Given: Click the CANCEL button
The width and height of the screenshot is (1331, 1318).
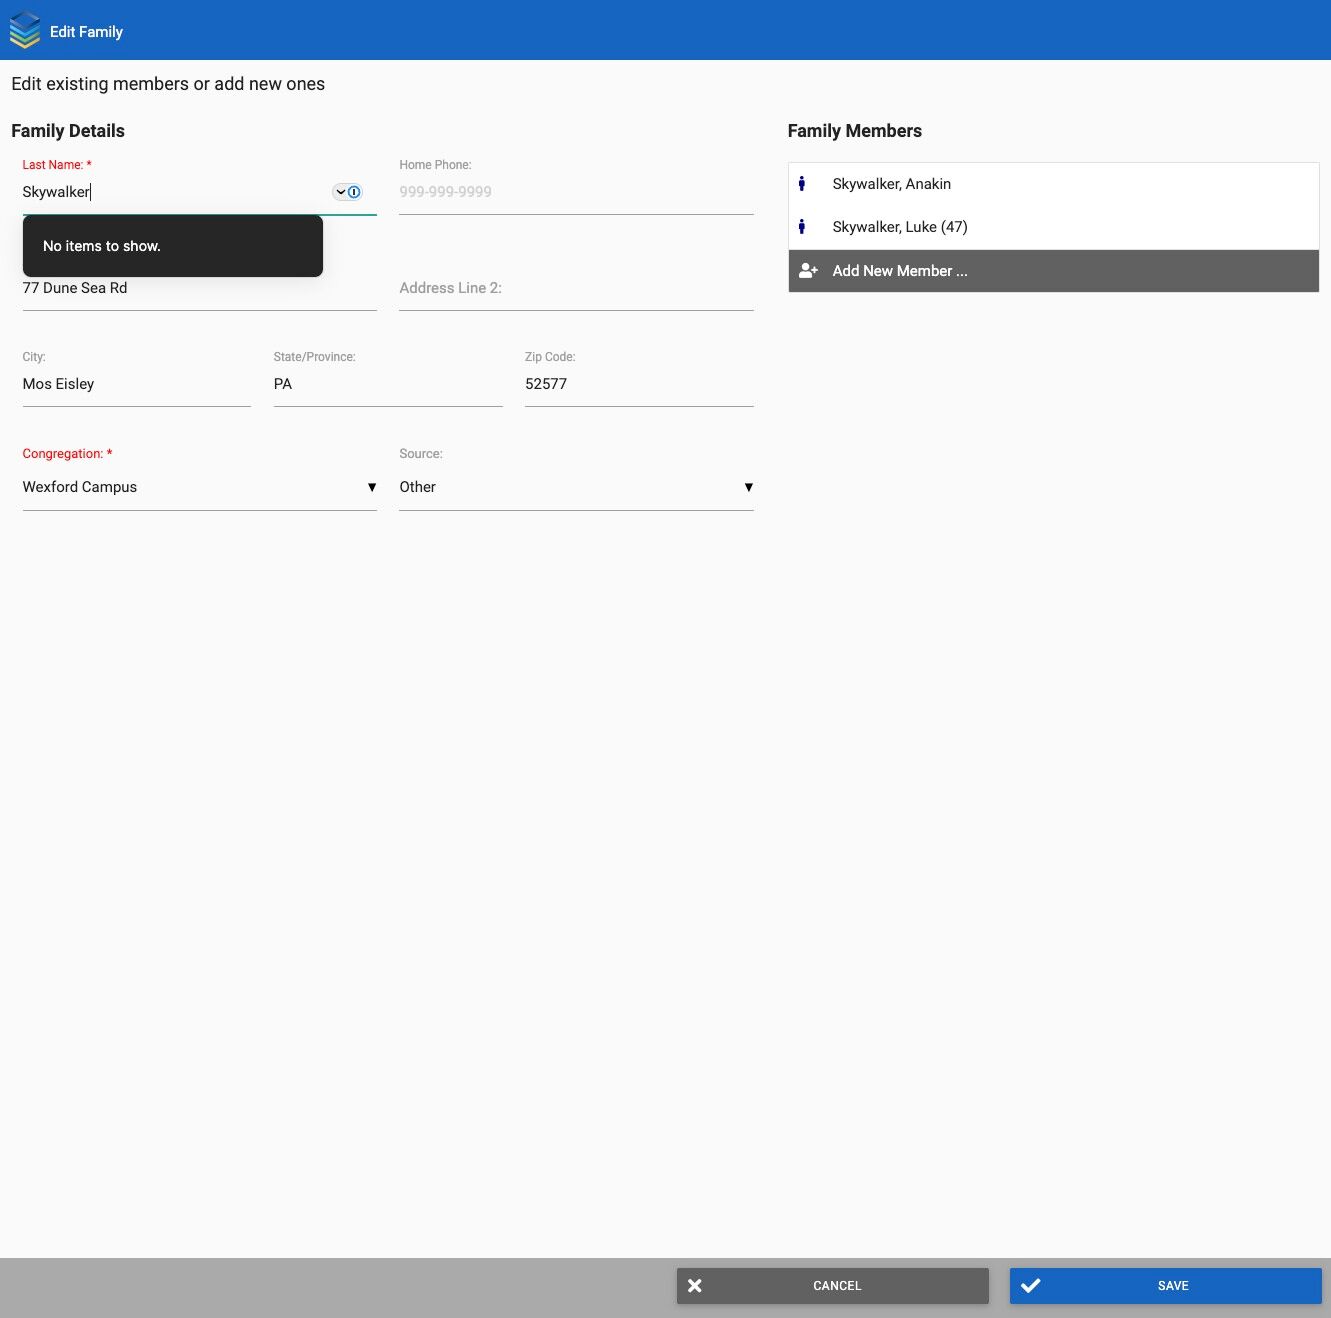Looking at the screenshot, I should point(833,1286).
